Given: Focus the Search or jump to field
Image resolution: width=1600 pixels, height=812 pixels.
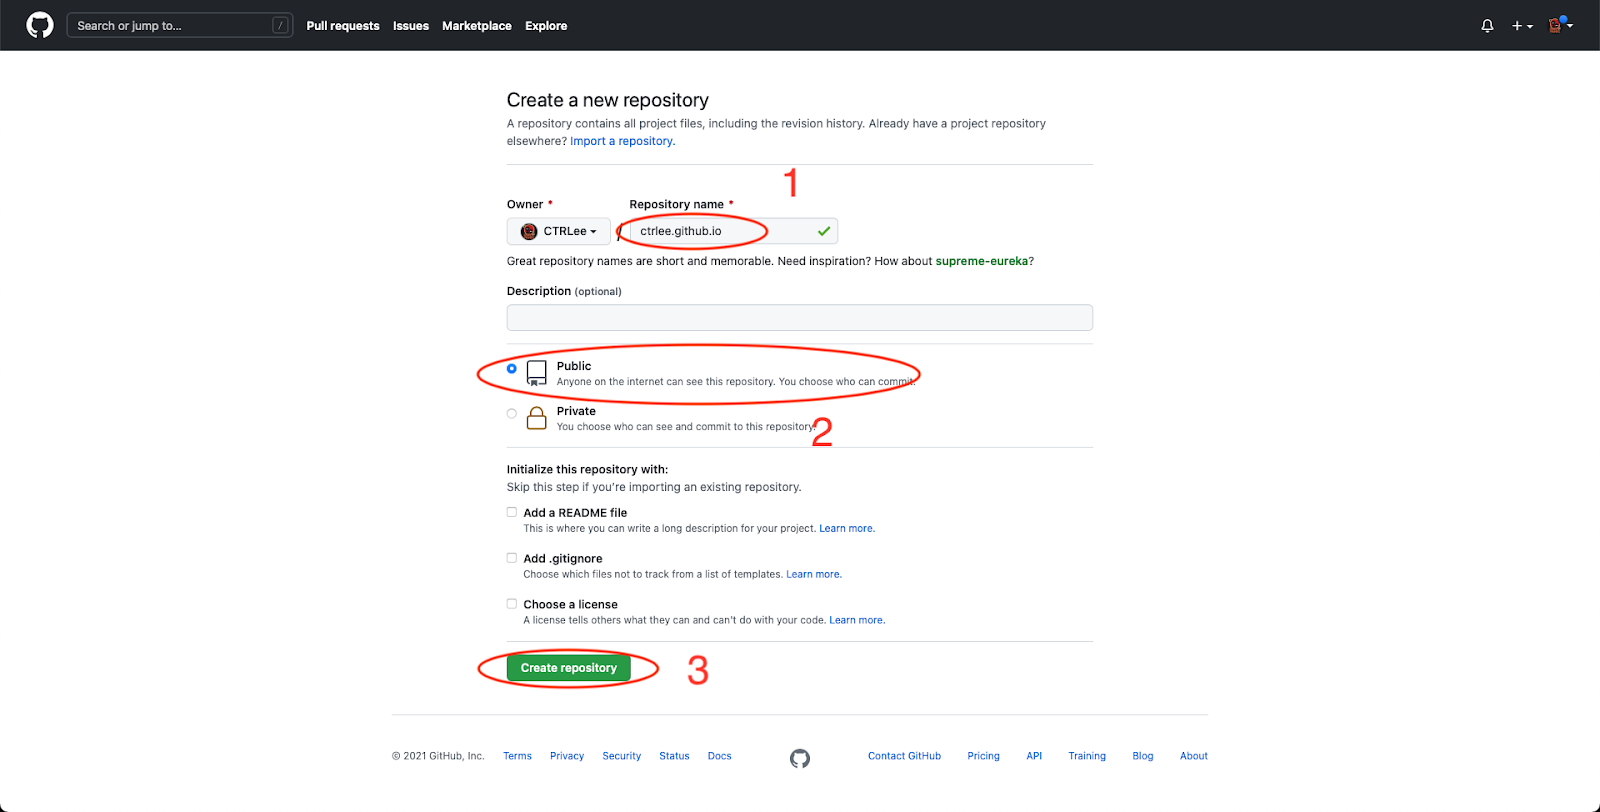Looking at the screenshot, I should [179, 25].
